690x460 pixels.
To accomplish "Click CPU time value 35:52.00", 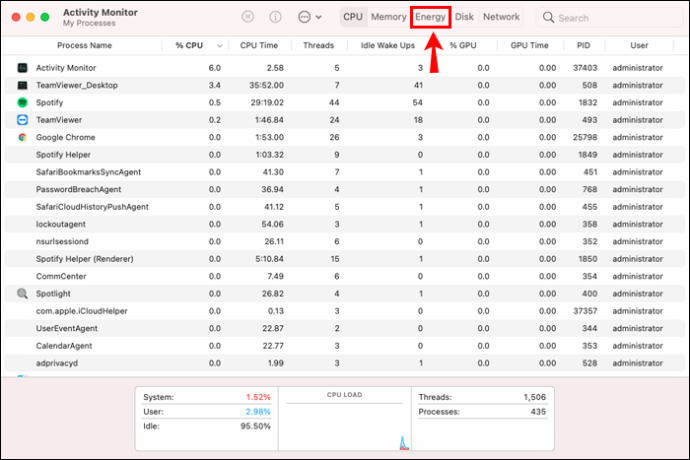I will pyautogui.click(x=266, y=85).
